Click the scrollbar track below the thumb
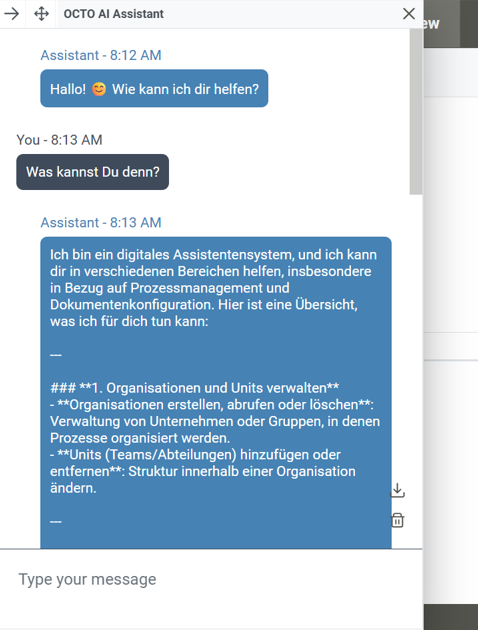Viewport: 478px width, 630px height. (x=416, y=370)
